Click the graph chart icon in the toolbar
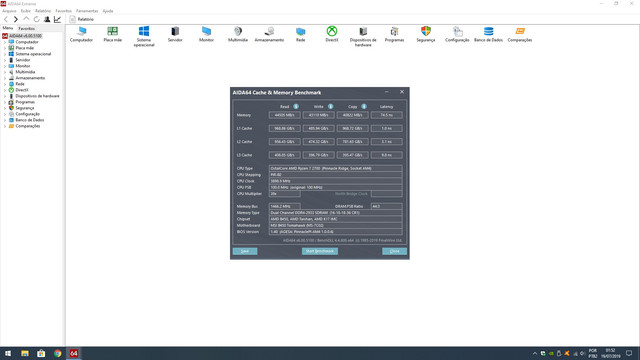The height and width of the screenshot is (360, 640). click(58, 19)
